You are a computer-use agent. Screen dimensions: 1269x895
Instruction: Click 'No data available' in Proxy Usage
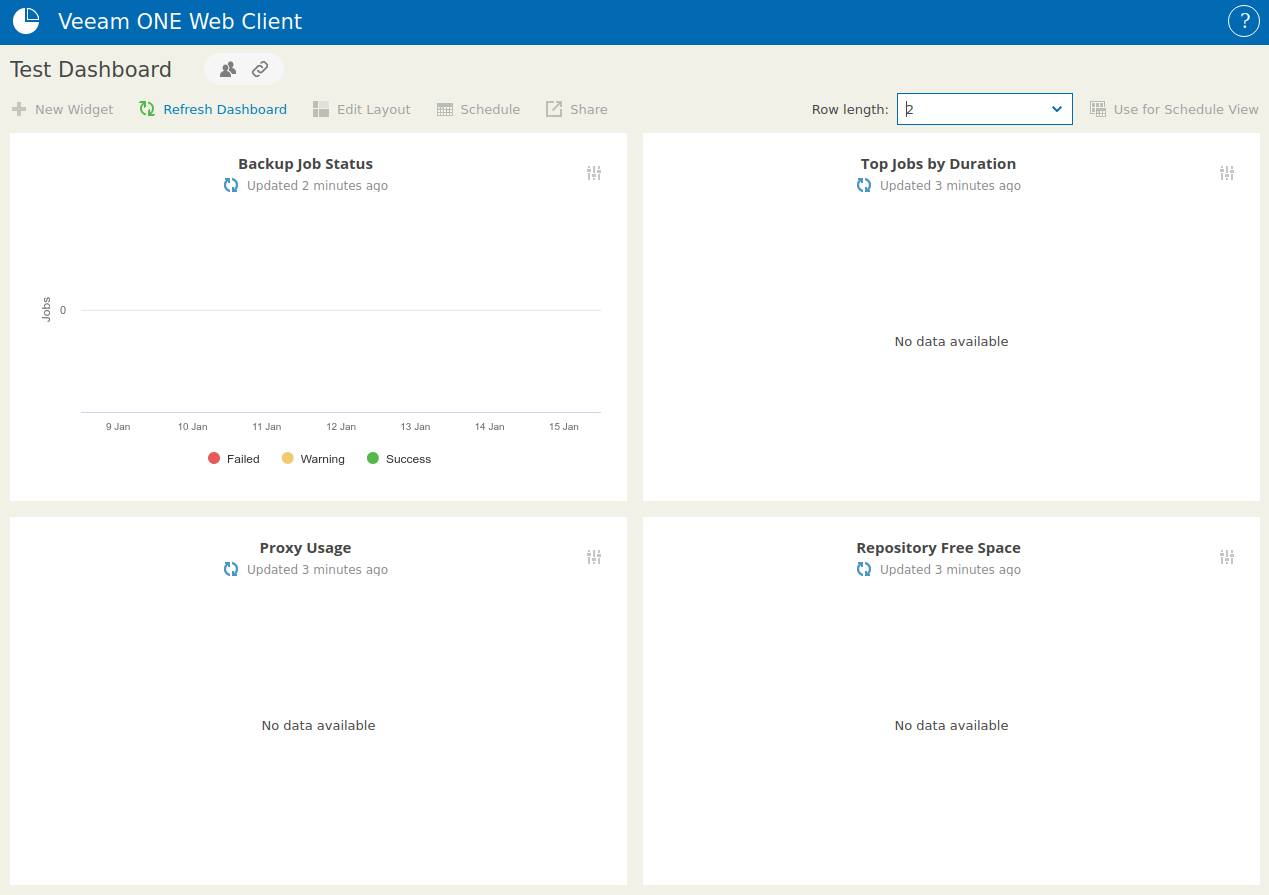318,725
